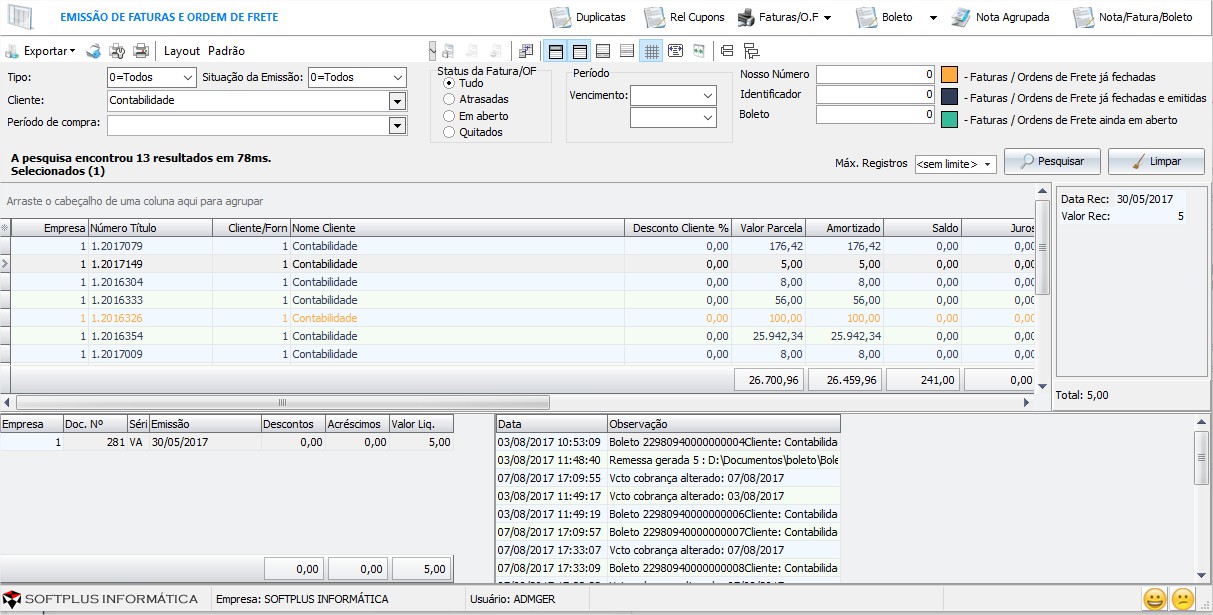Click the Nosso Número input field
Viewport: 1213px width, 615px height.
click(x=875, y=74)
